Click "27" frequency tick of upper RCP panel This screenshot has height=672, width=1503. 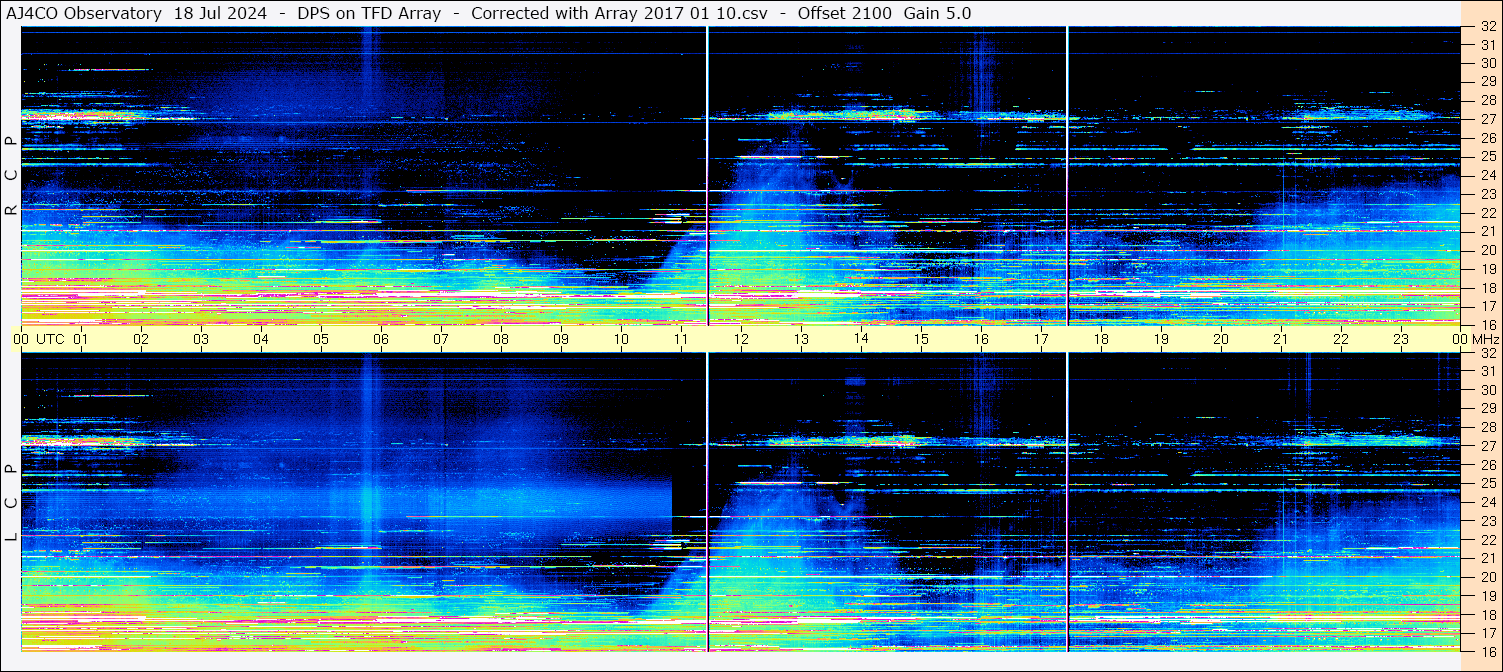[x=1487, y=119]
